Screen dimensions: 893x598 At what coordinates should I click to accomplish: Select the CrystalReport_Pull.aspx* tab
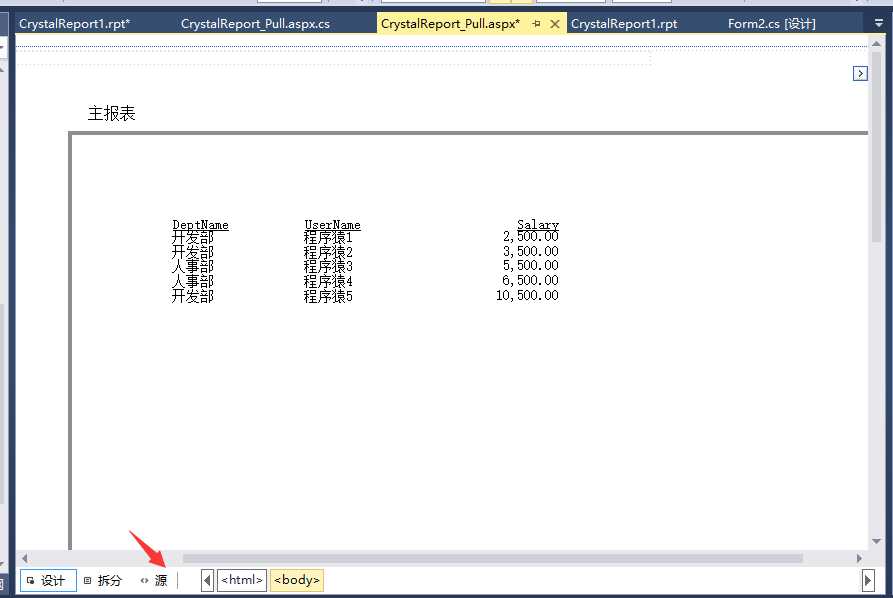coord(450,24)
